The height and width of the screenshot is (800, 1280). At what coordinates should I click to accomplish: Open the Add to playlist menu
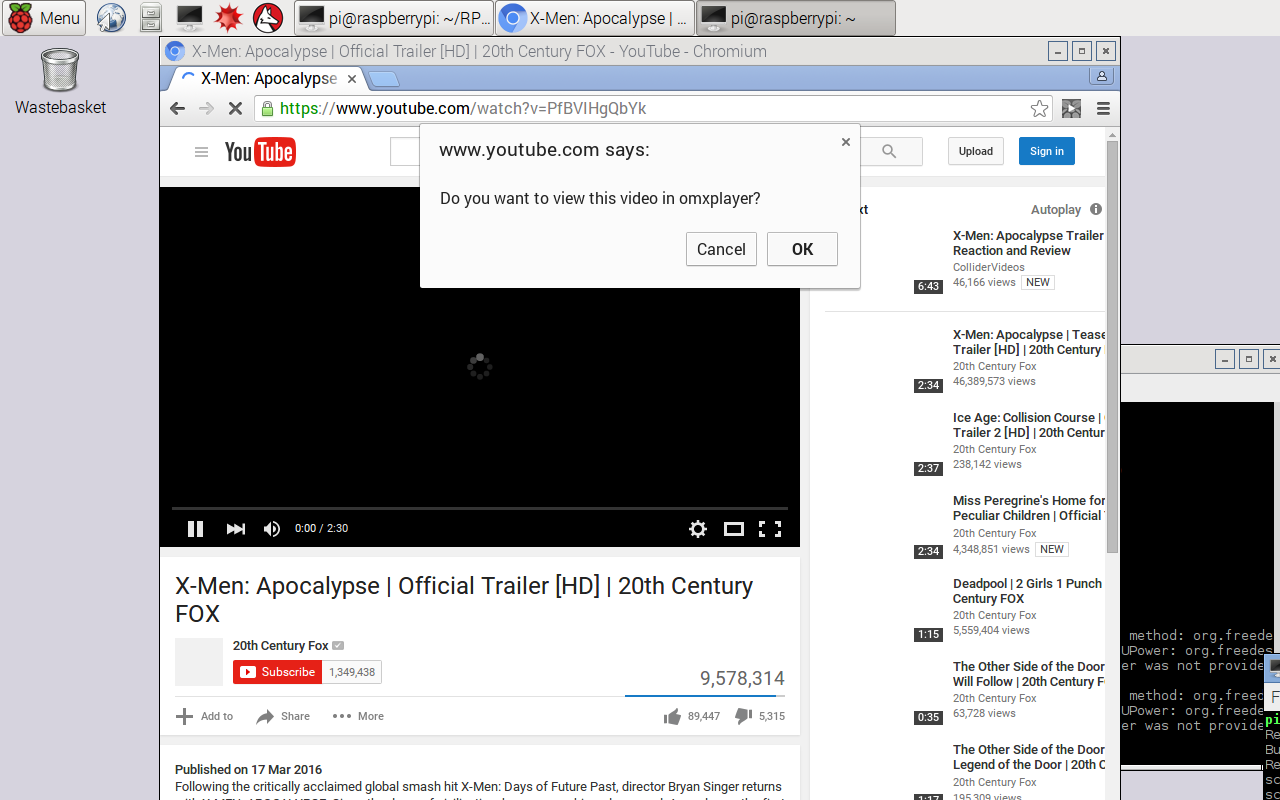tap(203, 716)
